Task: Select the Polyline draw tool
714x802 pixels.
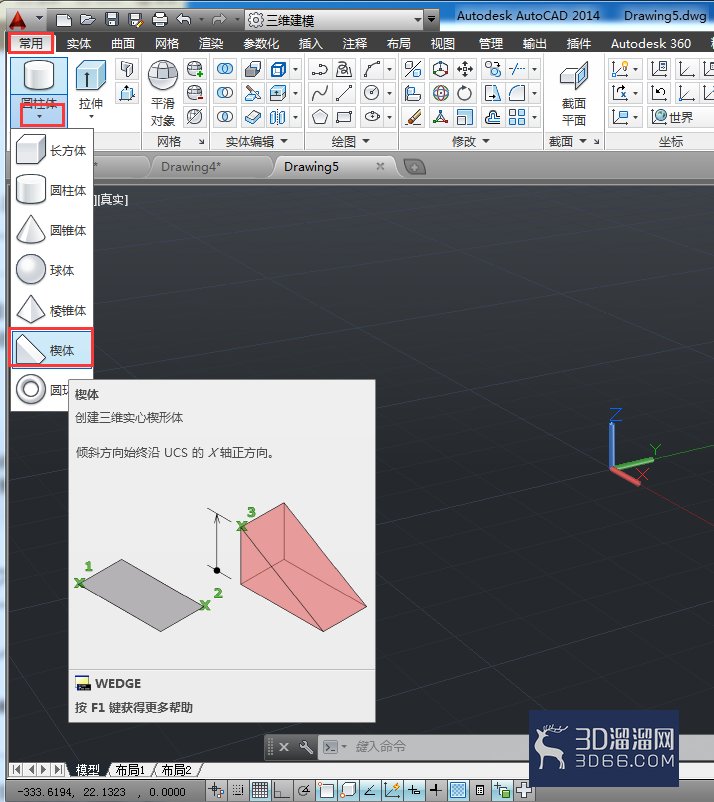Action: click(x=320, y=69)
